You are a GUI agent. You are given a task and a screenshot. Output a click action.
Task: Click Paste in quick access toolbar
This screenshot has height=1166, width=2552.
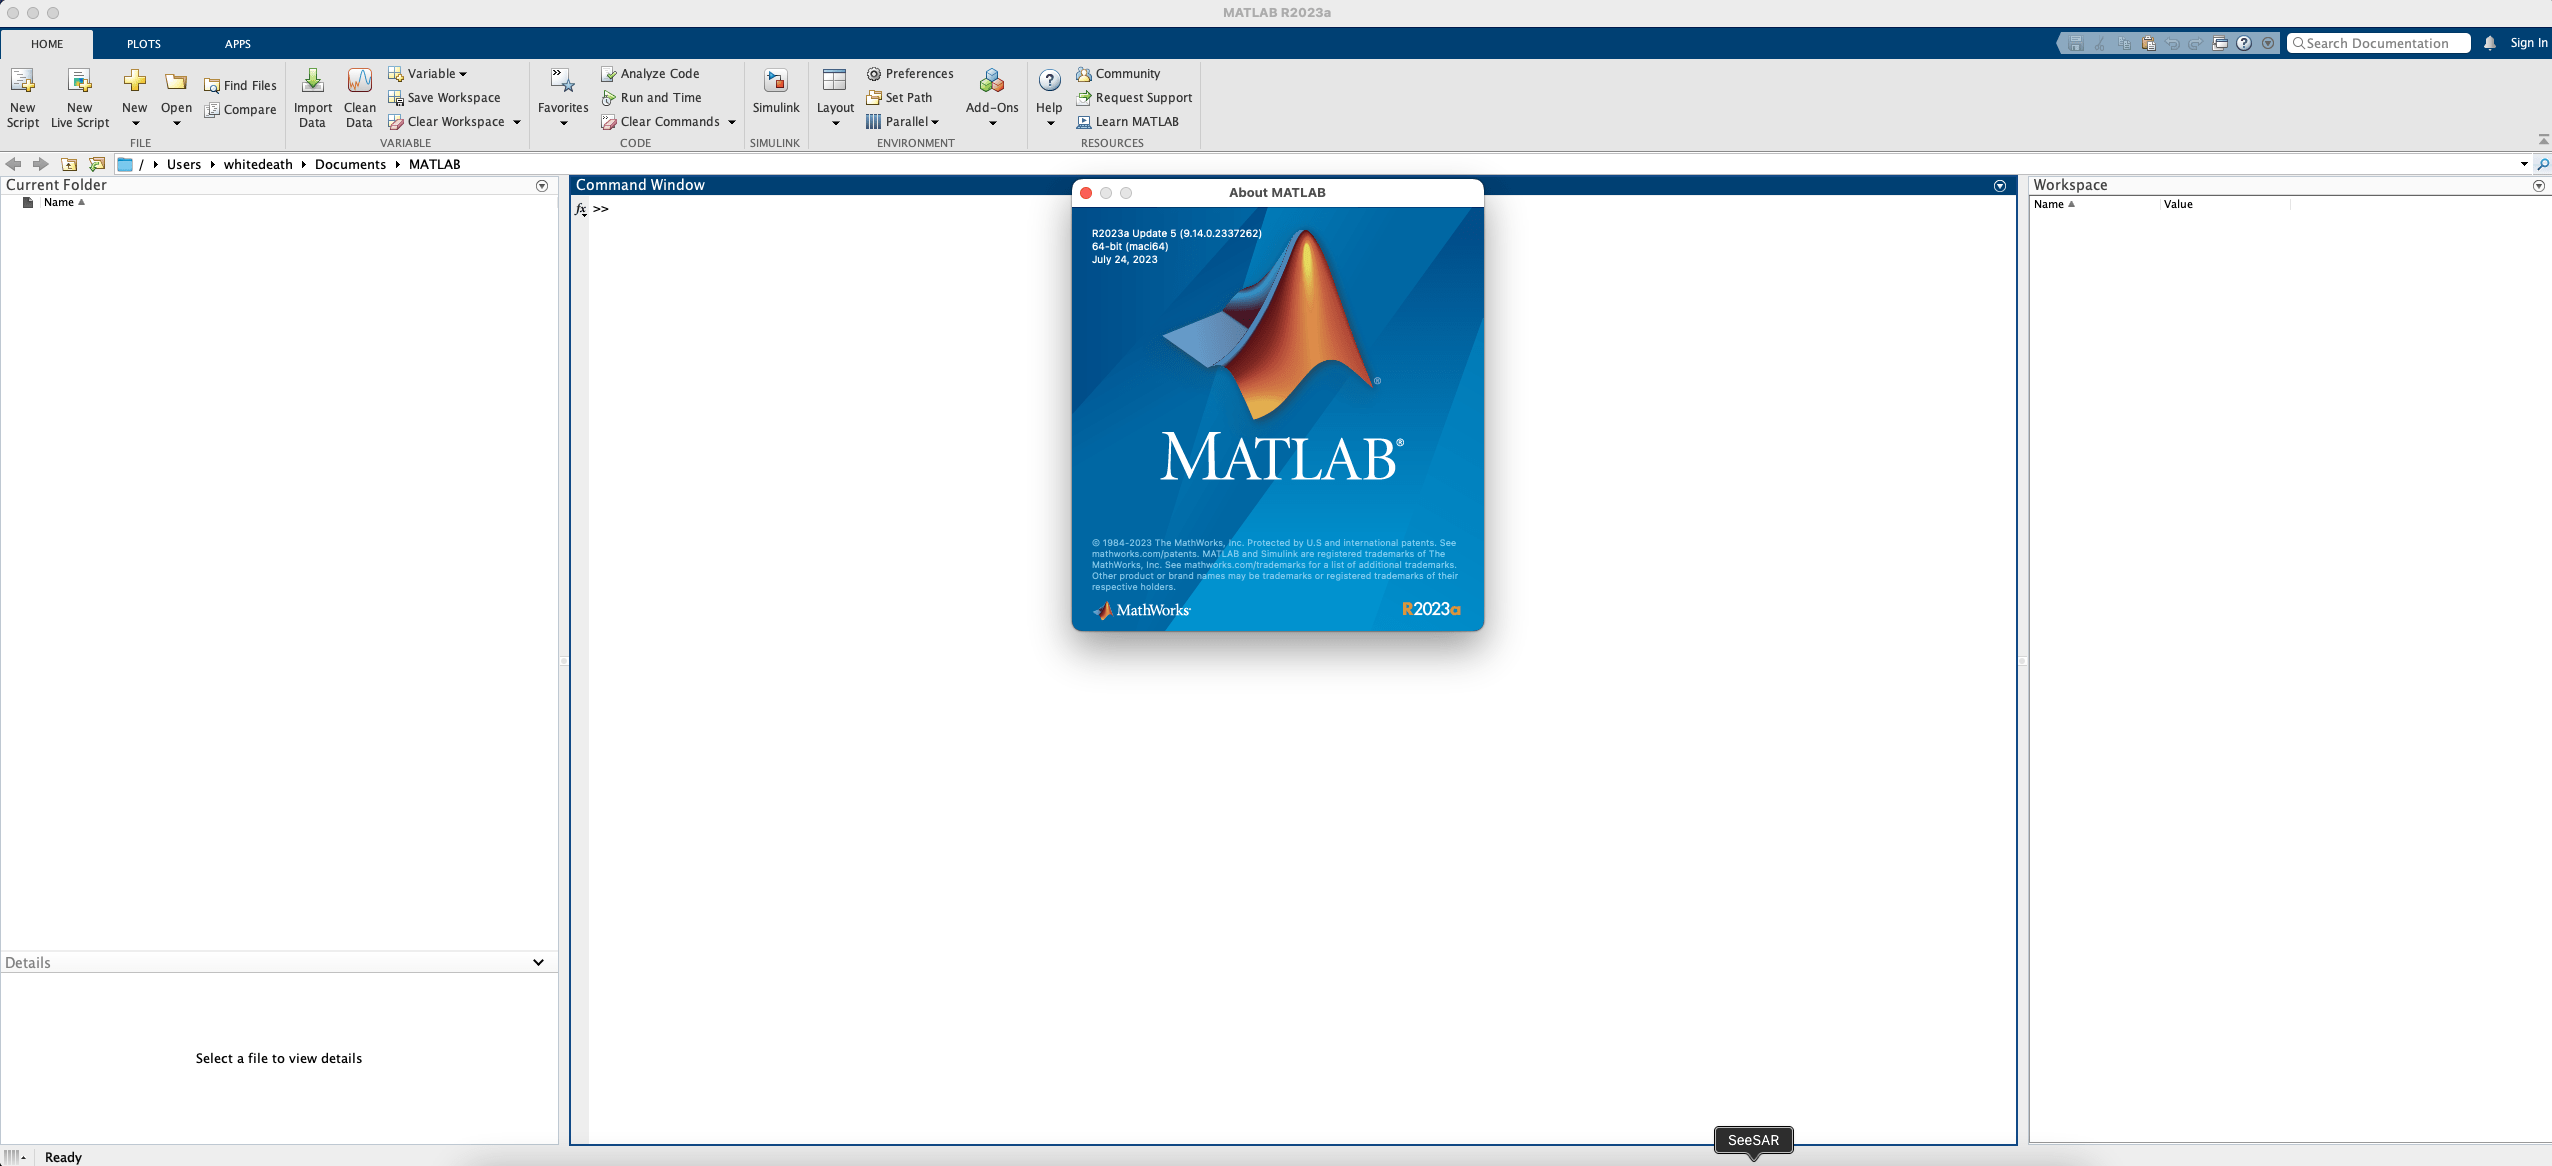tap(2148, 43)
